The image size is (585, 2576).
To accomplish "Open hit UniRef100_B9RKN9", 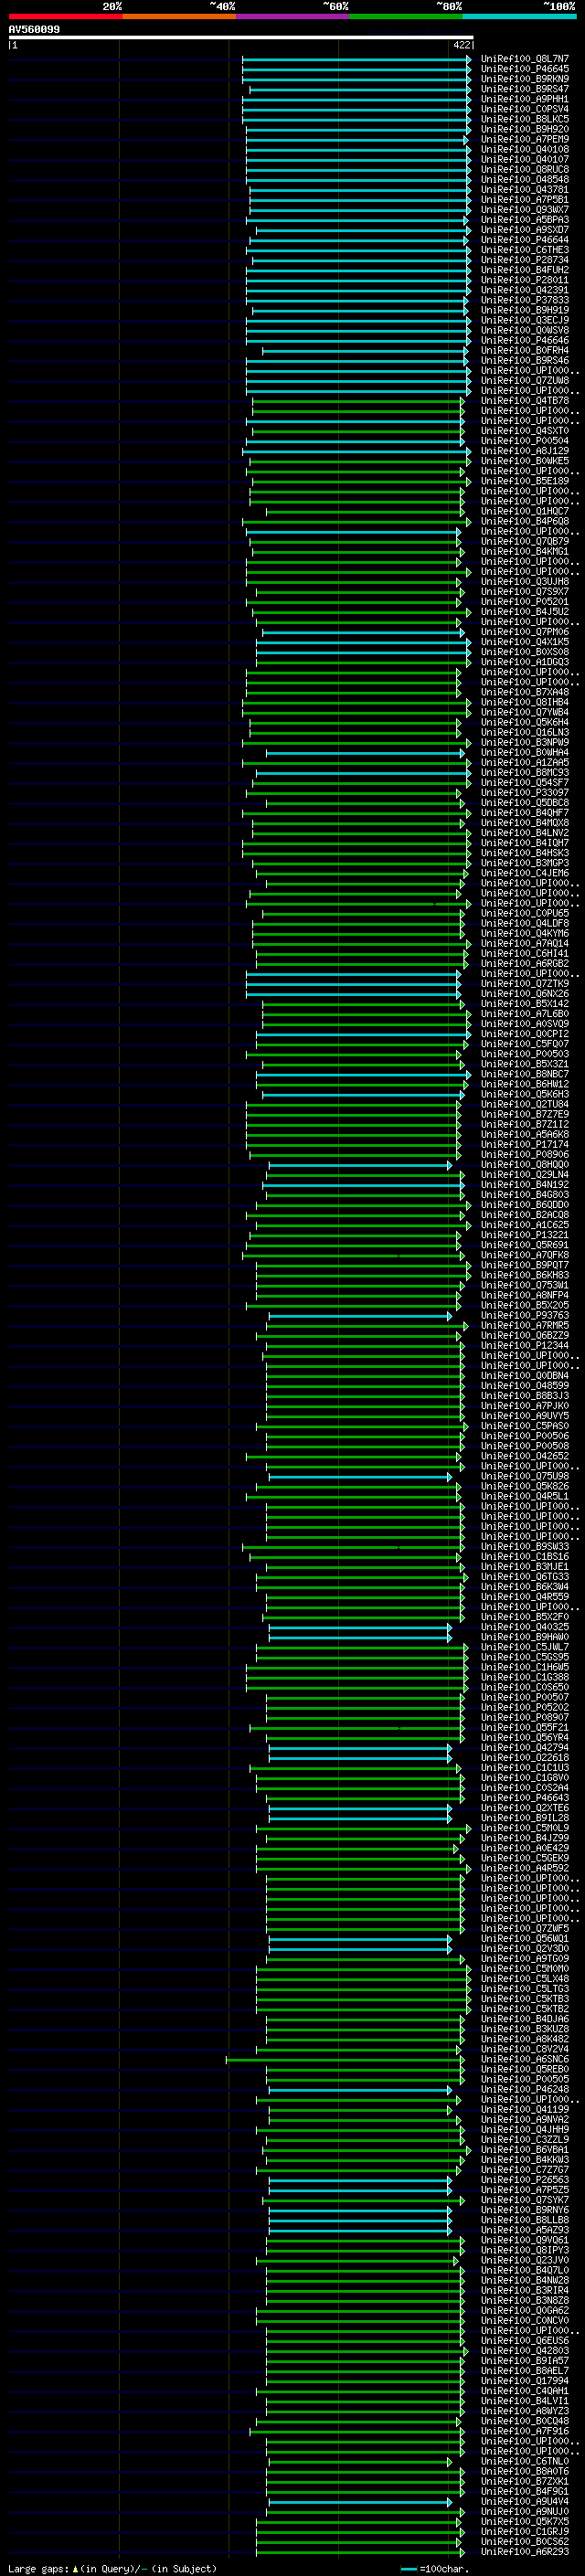I will pyautogui.click(x=525, y=79).
